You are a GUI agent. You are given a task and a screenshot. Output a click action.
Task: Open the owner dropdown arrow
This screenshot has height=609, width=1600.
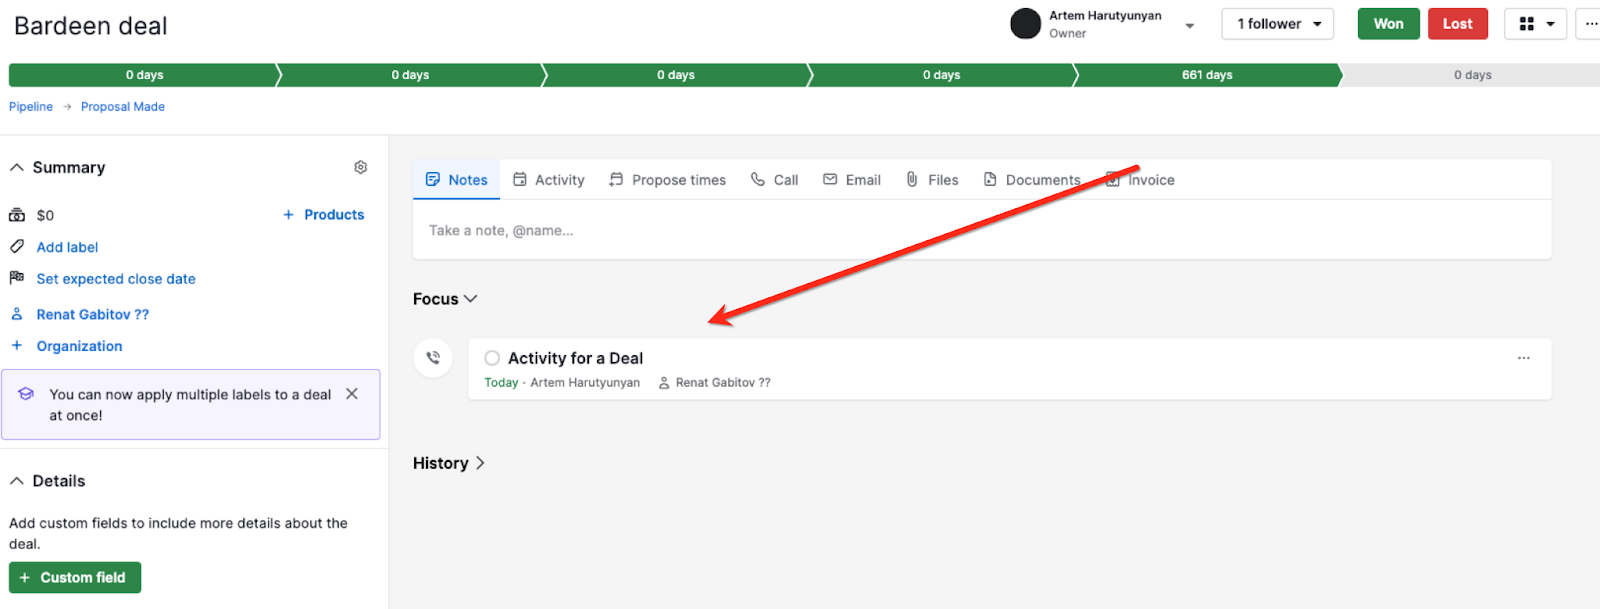click(1190, 26)
